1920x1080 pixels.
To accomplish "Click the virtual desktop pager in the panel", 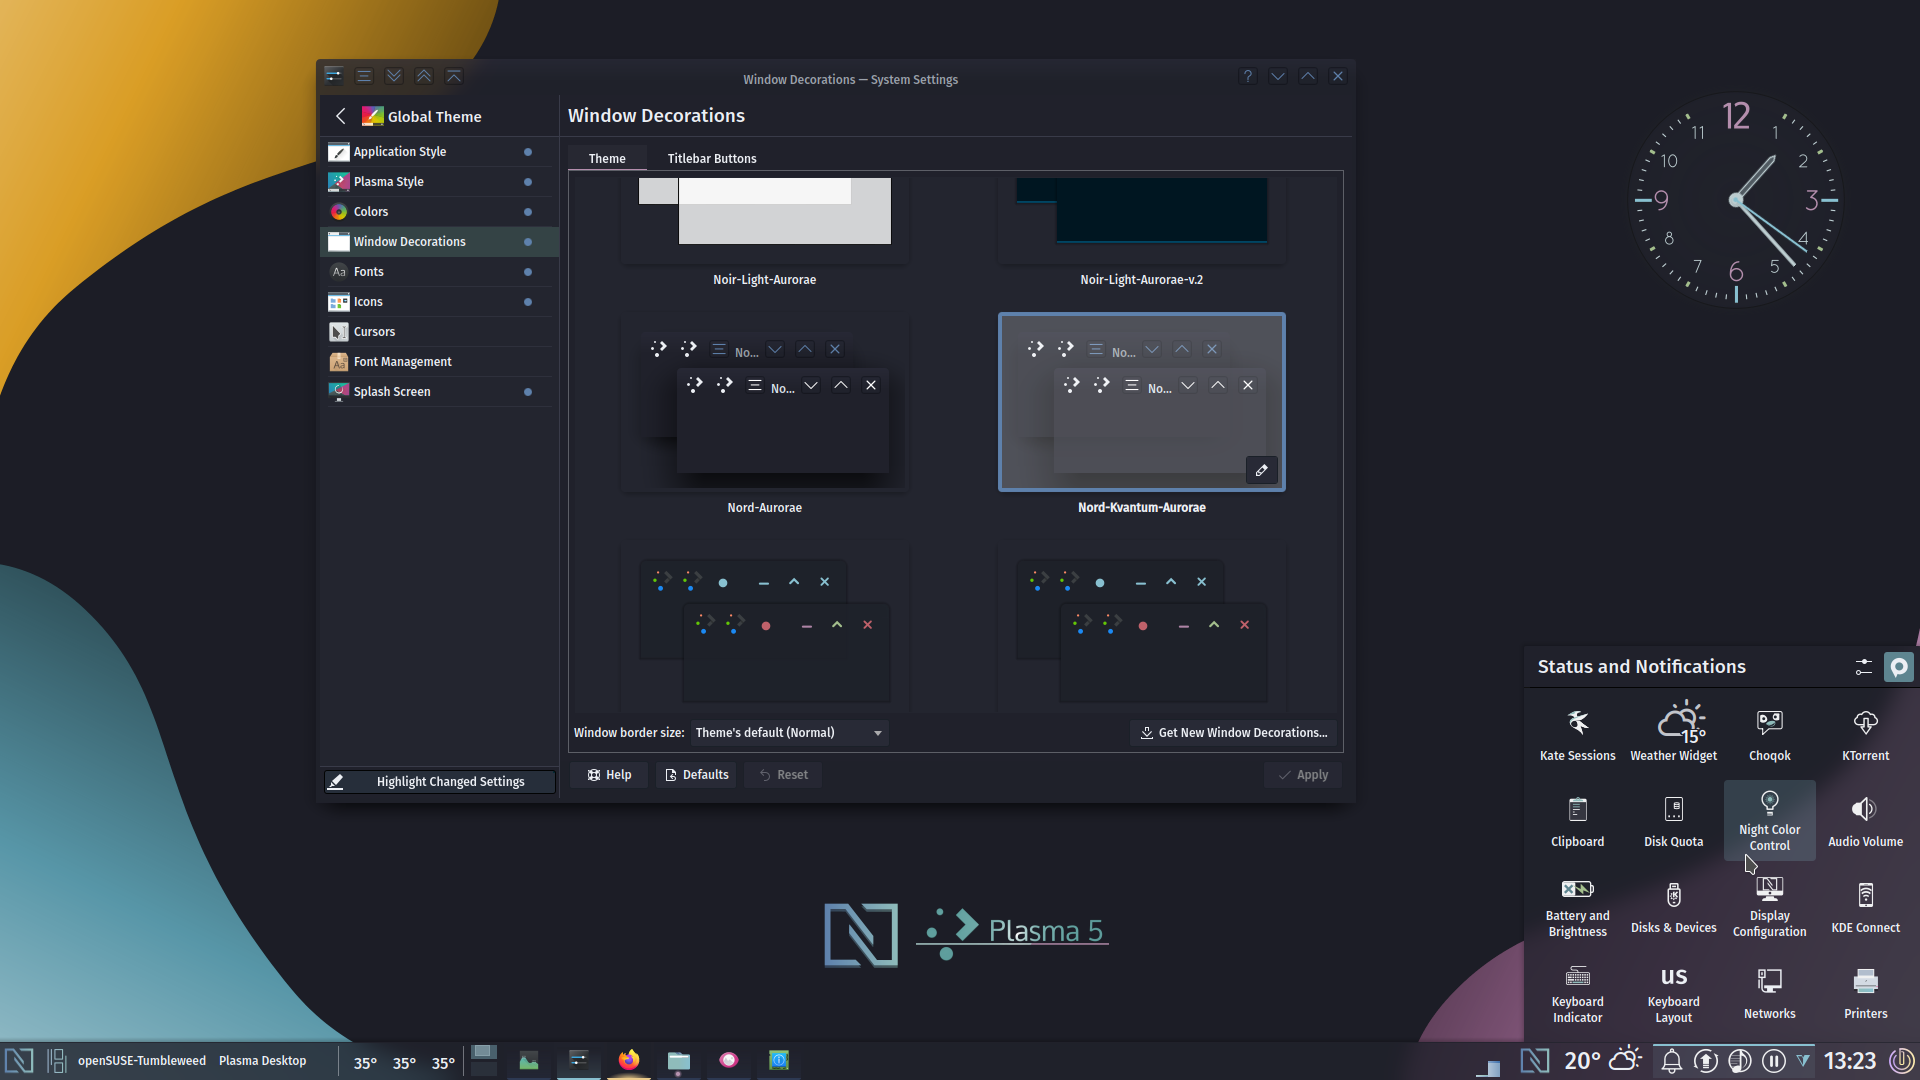I will (x=484, y=1060).
